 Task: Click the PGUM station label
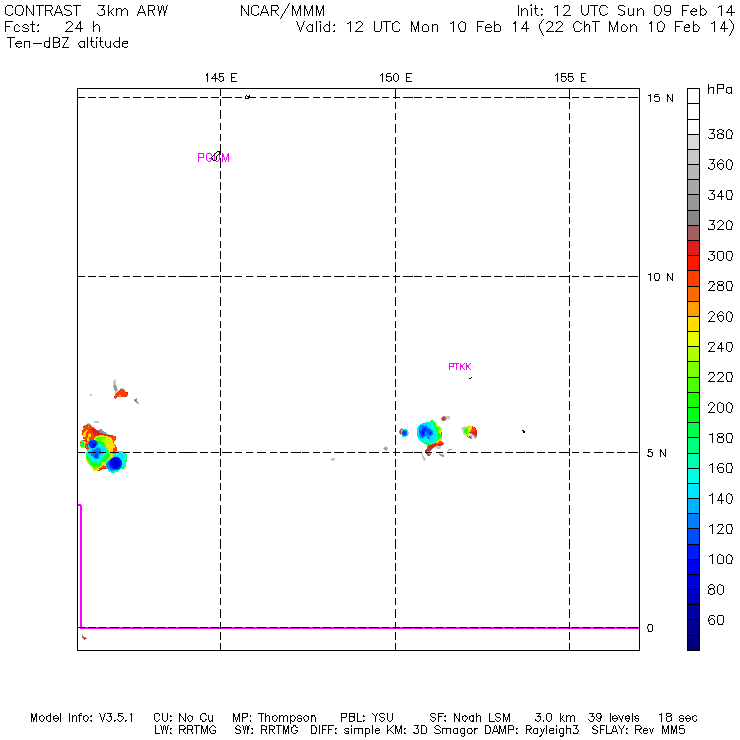coord(213,158)
